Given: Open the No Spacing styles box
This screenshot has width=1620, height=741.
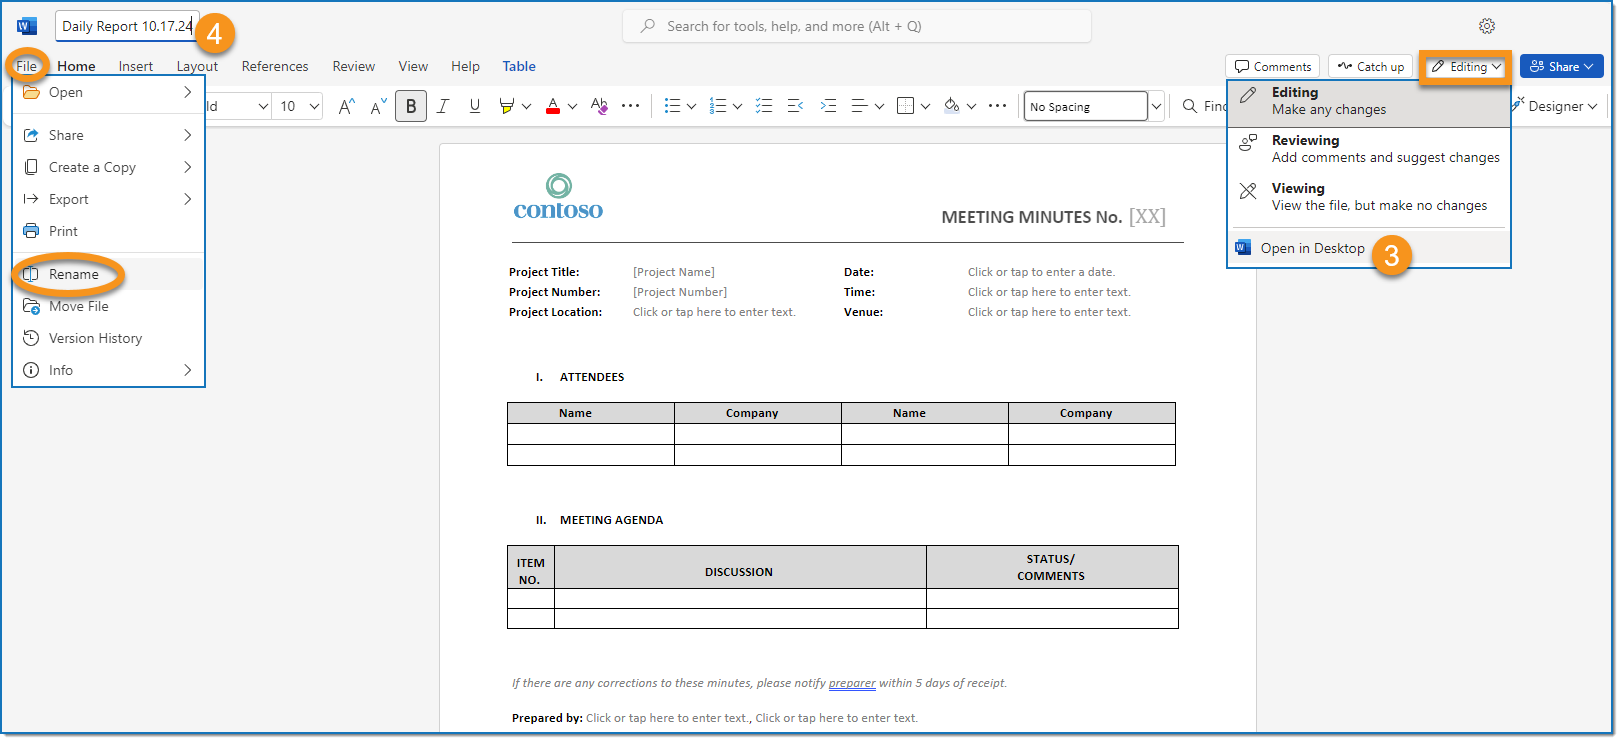Looking at the screenshot, I should (1085, 106).
